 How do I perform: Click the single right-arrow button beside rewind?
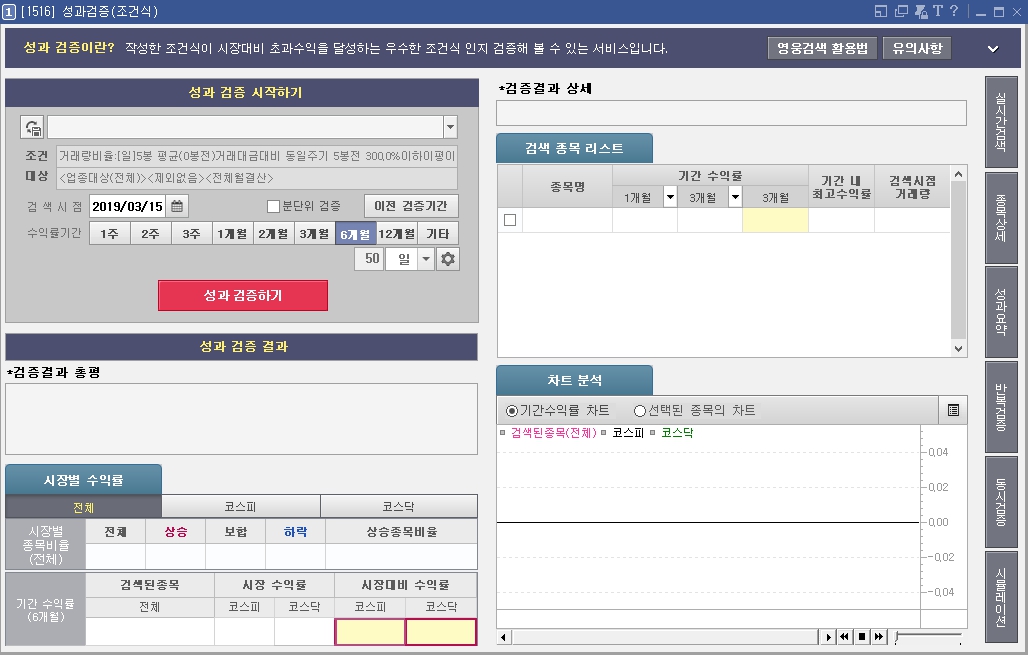pos(828,637)
